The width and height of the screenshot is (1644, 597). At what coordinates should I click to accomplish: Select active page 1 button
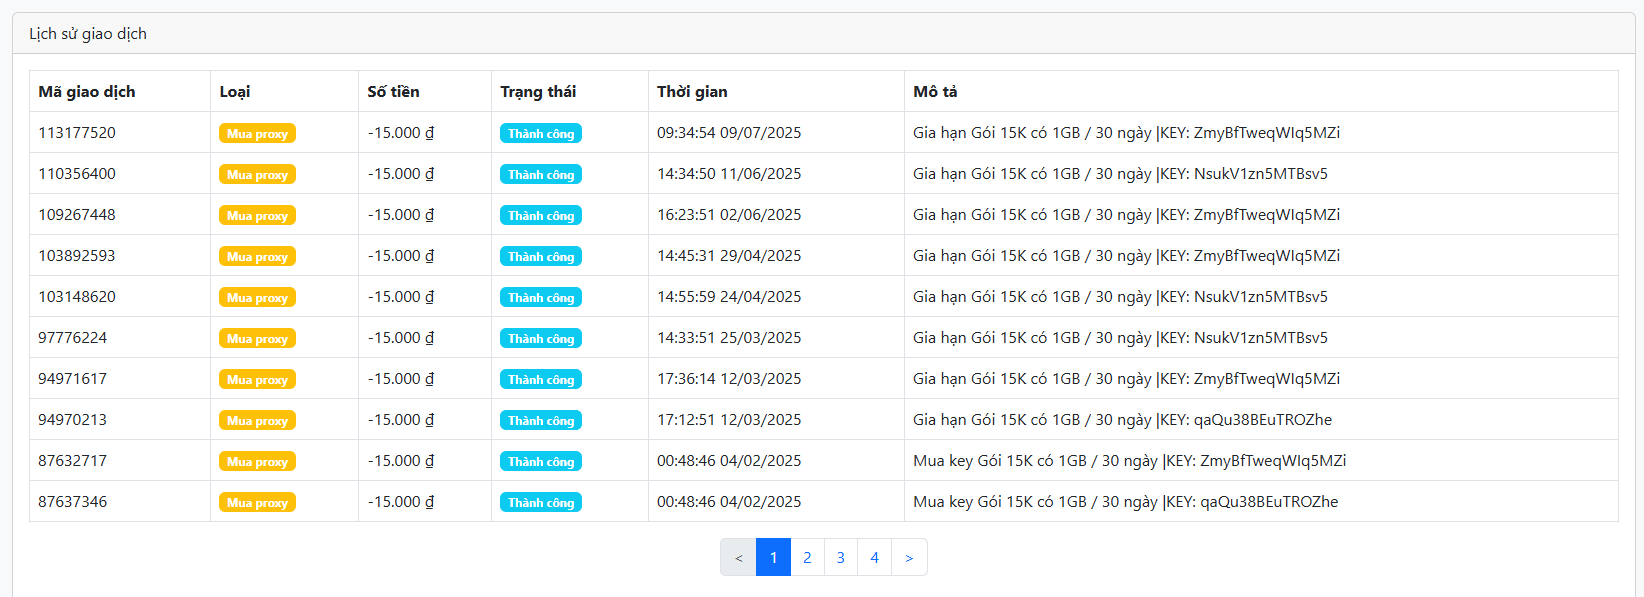click(x=773, y=557)
